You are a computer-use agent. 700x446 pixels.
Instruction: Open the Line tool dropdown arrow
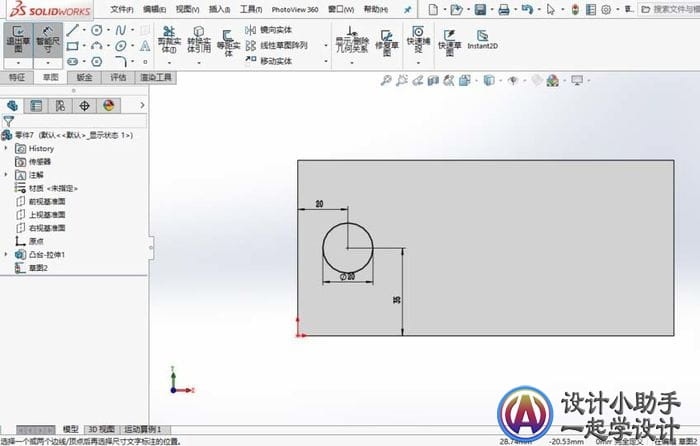84,30
